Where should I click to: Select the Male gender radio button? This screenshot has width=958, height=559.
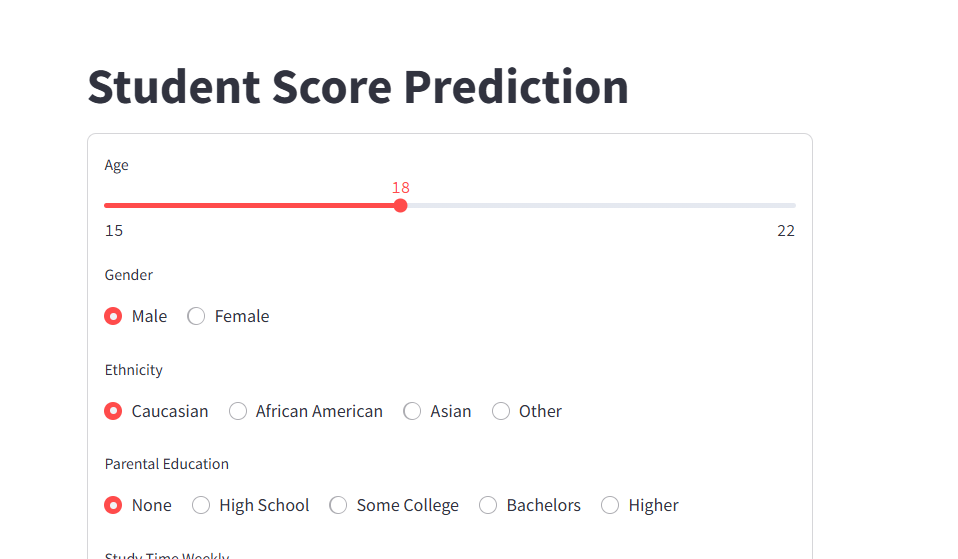114,316
